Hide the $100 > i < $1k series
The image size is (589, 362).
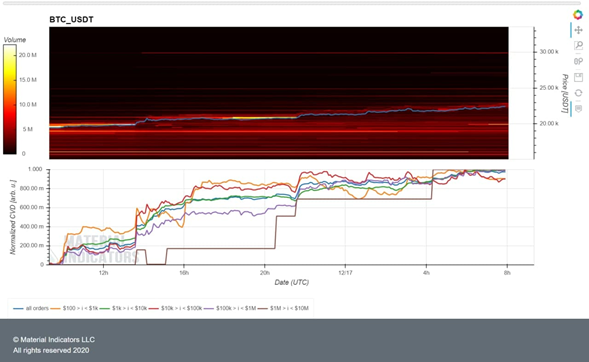(x=74, y=308)
